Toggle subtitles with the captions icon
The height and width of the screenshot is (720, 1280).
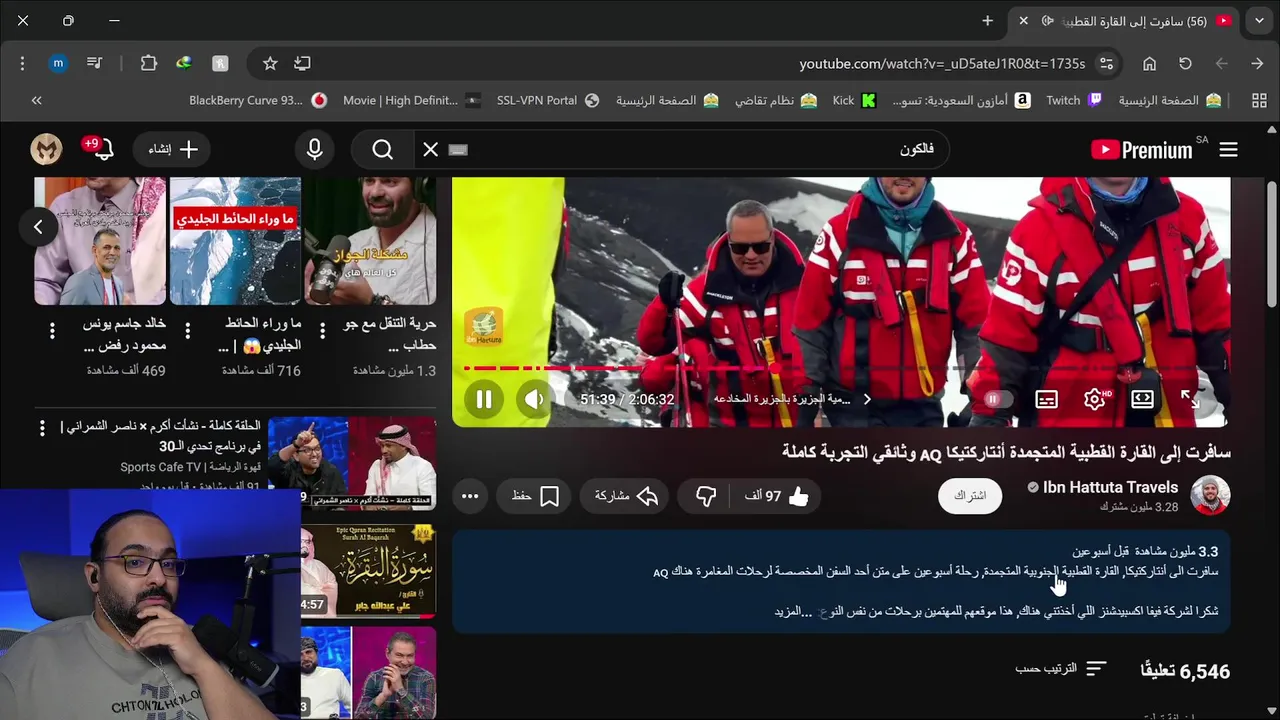click(x=1046, y=399)
